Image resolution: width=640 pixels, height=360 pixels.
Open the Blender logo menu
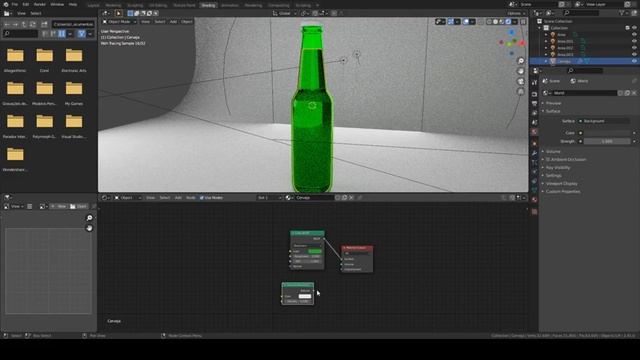(x=6, y=4)
